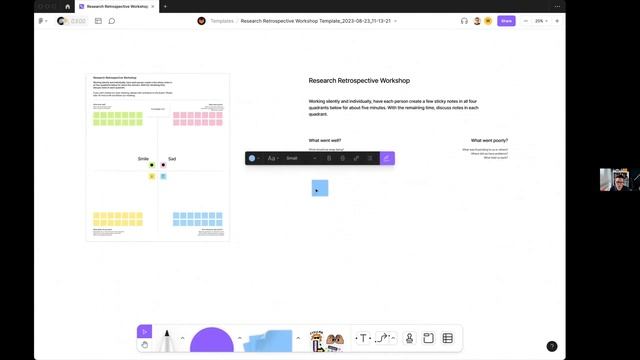
Task: Click the 'What went well?' label
Action: point(325,140)
